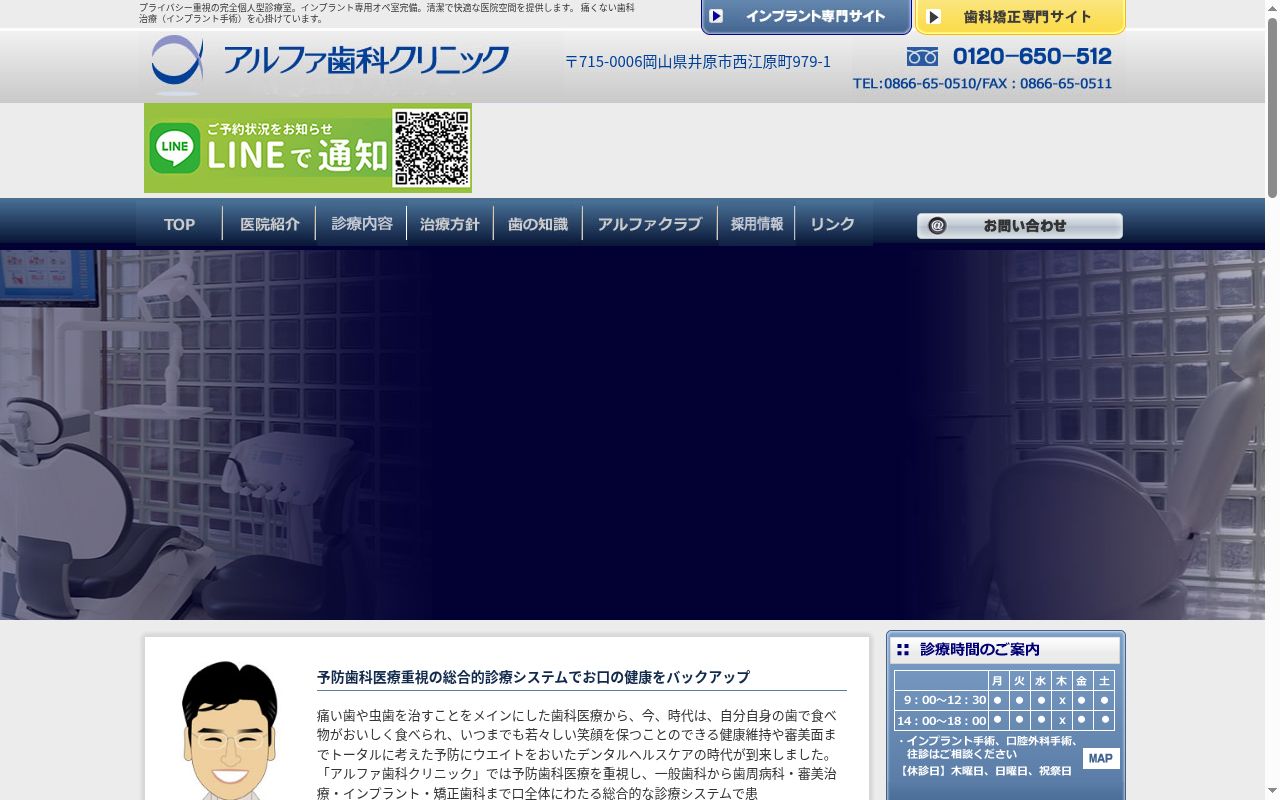Image resolution: width=1280 pixels, height=800 pixels.
Task: Click the 土 column header in hours table
Action: (x=1104, y=681)
